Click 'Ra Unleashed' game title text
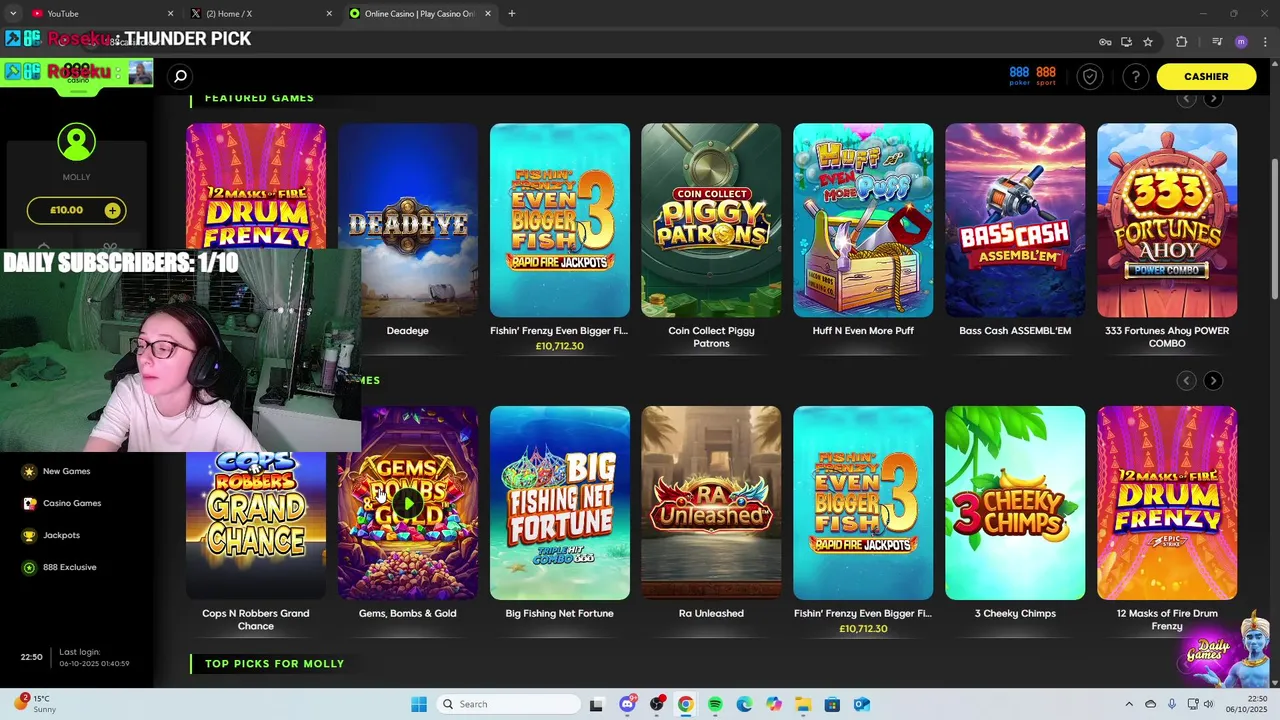The image size is (1280, 720). coord(711,613)
